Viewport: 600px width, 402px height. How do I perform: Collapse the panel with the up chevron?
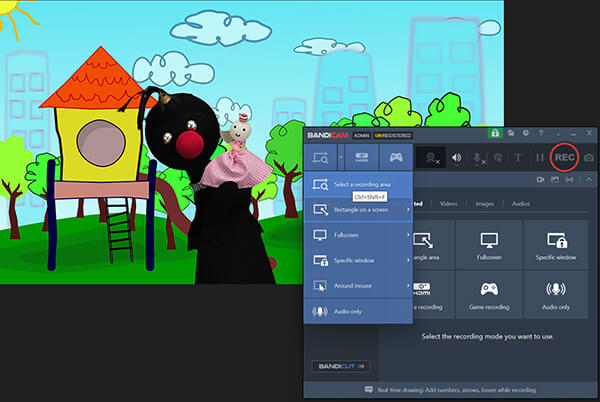[x=589, y=179]
